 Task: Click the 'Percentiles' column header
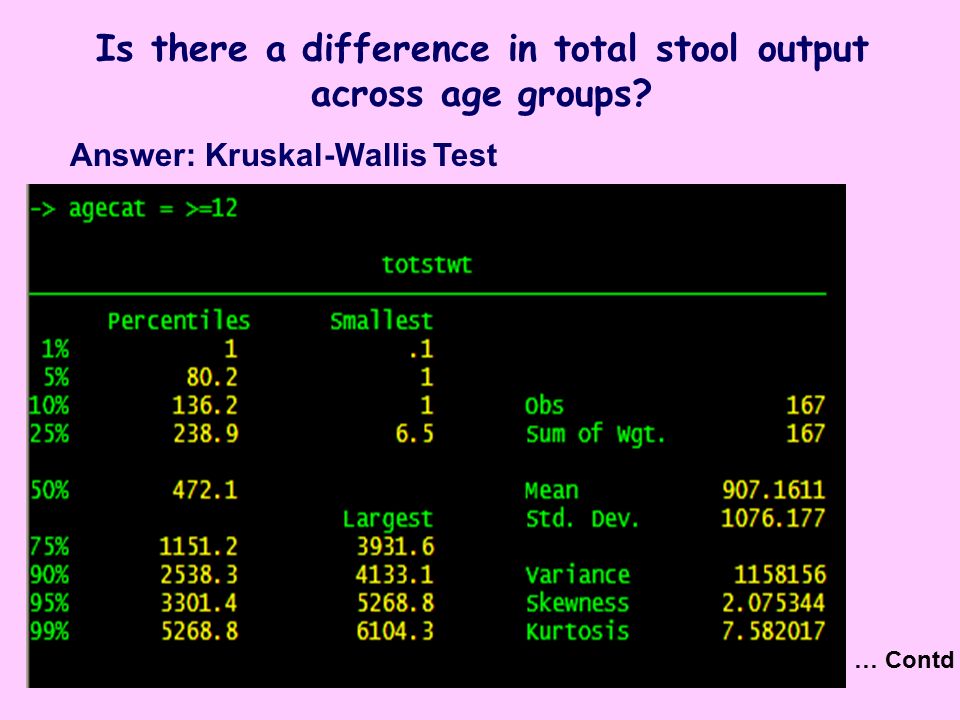pos(179,321)
